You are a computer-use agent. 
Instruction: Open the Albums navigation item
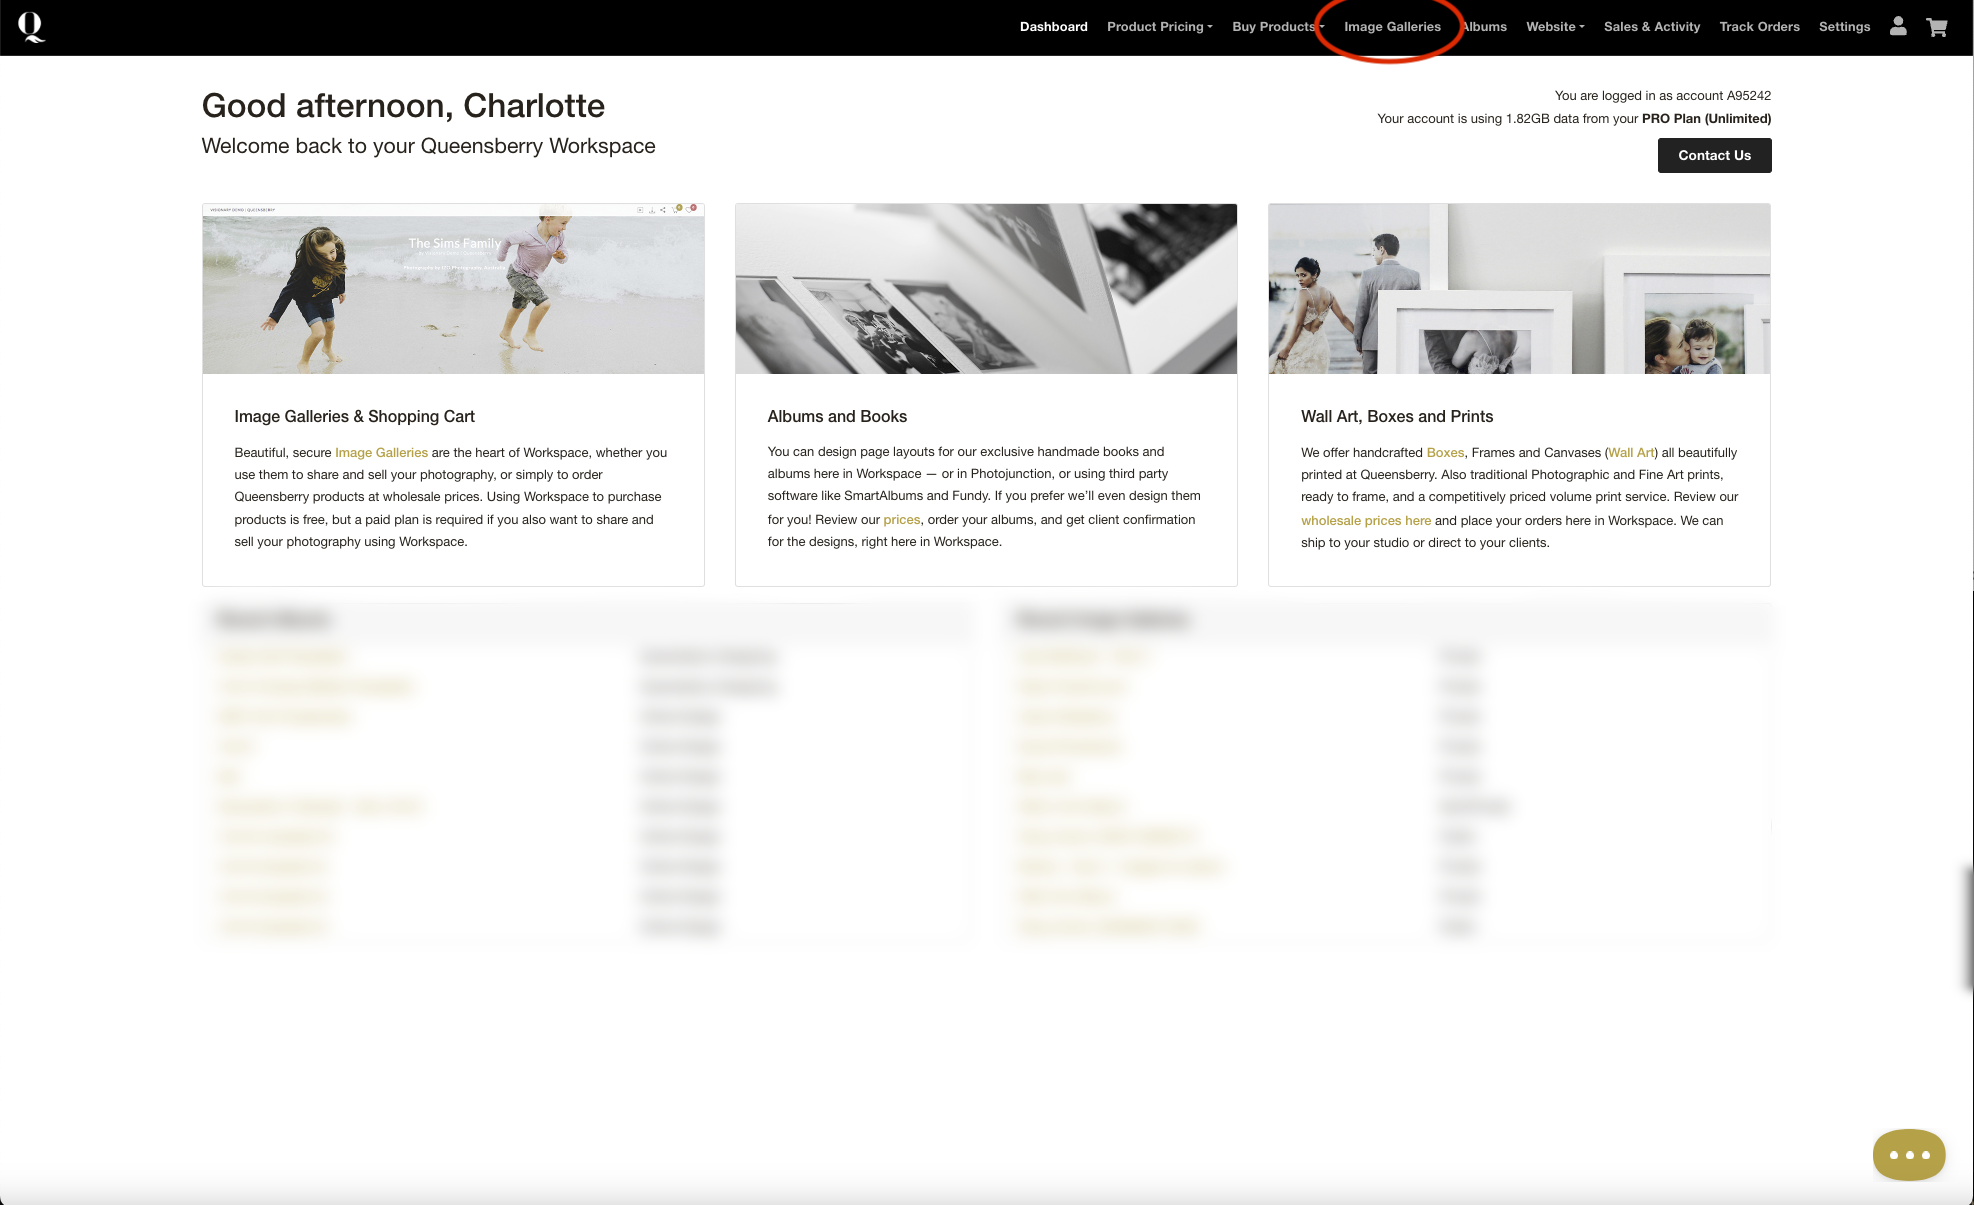(x=1486, y=27)
